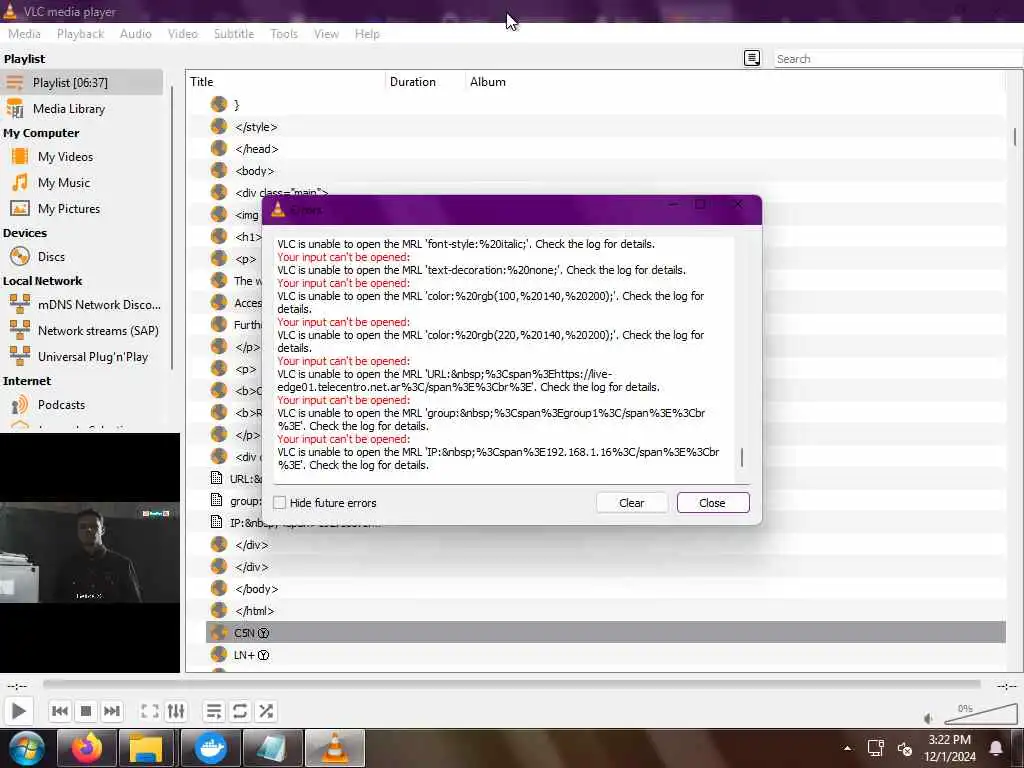Open the notifications bell icon

coord(997,748)
